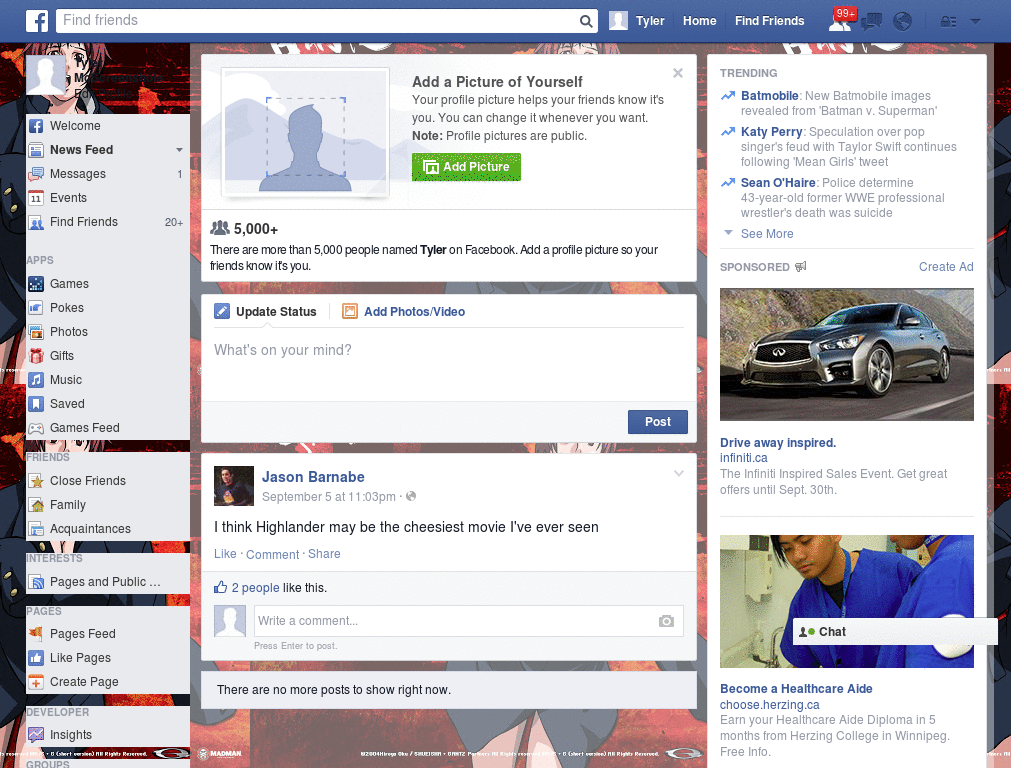Click the Welcome sidebar icon

36,126
